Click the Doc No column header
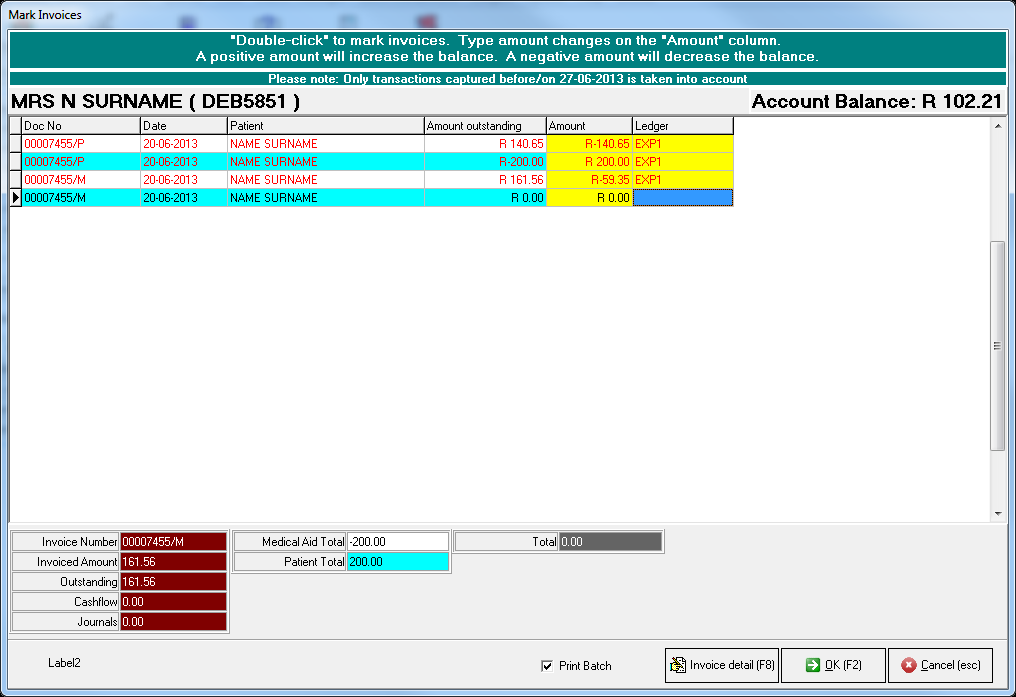 80,126
